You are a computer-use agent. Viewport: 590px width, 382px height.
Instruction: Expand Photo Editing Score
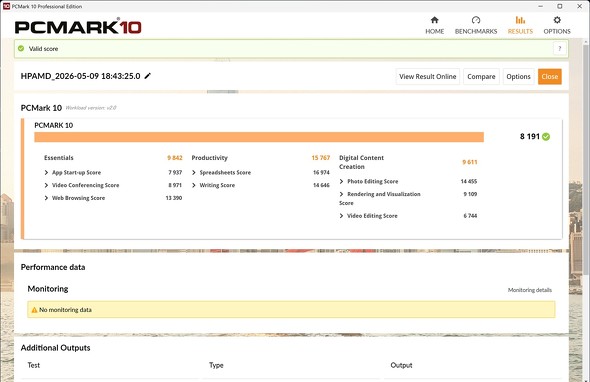point(341,181)
